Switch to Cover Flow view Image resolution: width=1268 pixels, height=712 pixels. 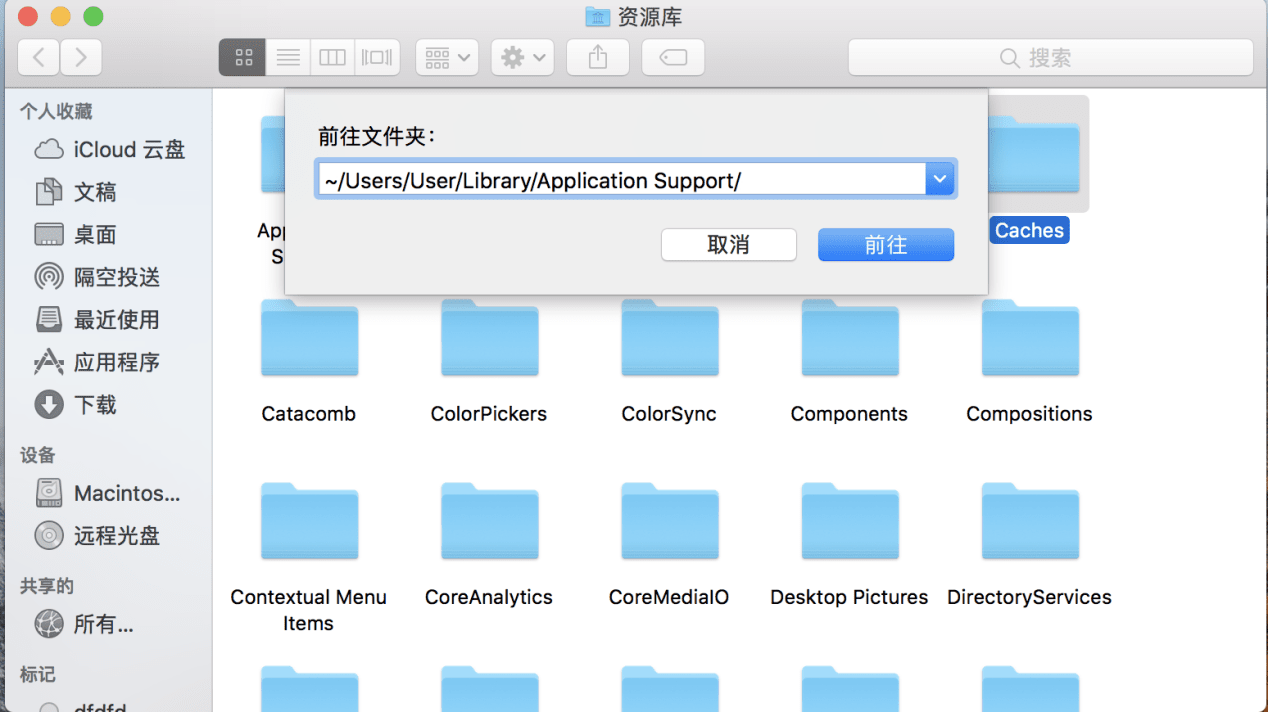pyautogui.click(x=377, y=58)
